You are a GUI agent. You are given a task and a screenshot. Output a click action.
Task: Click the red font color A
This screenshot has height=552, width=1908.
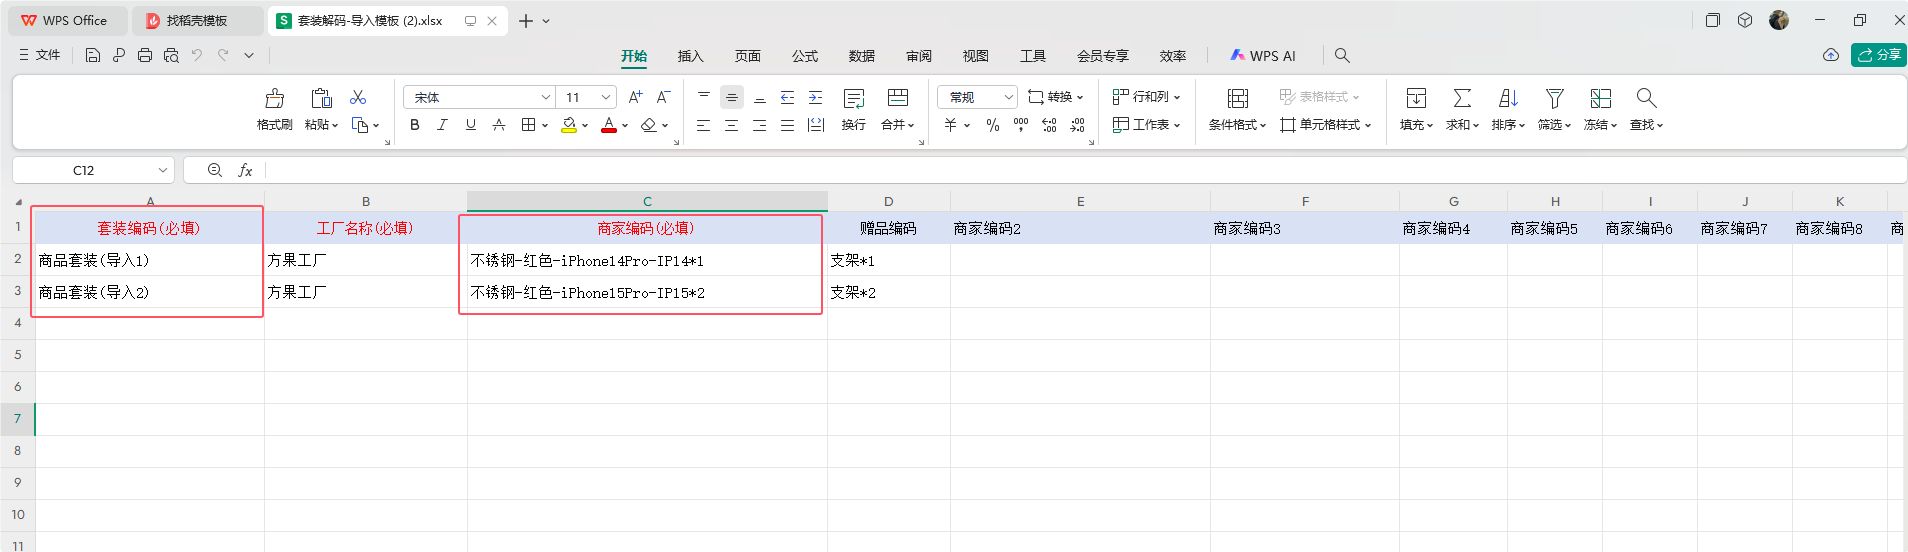coord(609,125)
